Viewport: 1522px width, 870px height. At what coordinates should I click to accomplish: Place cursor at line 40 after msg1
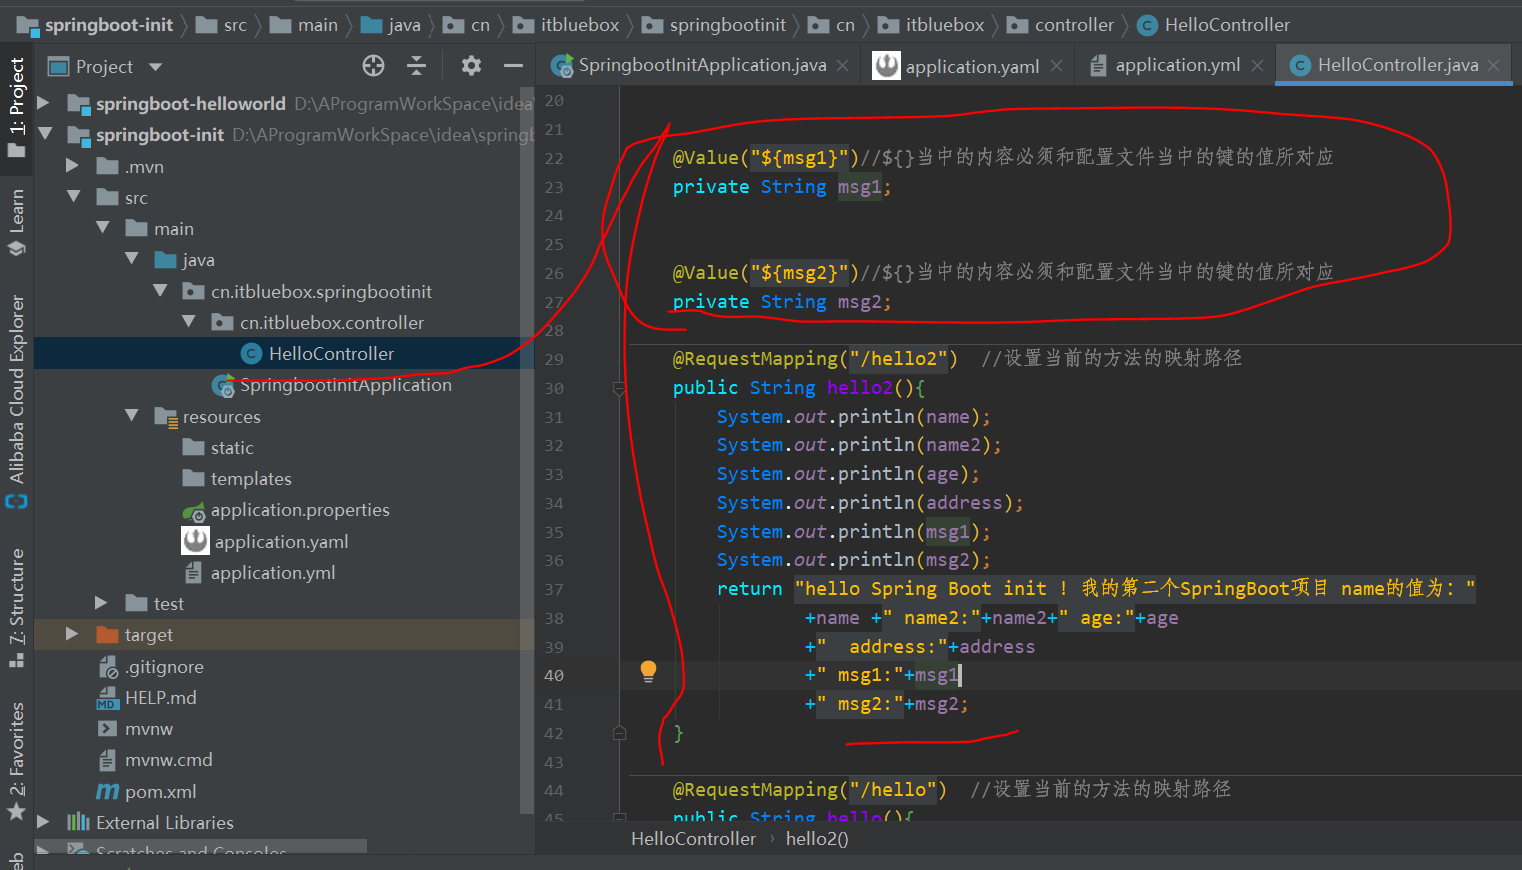pyautogui.click(x=961, y=675)
